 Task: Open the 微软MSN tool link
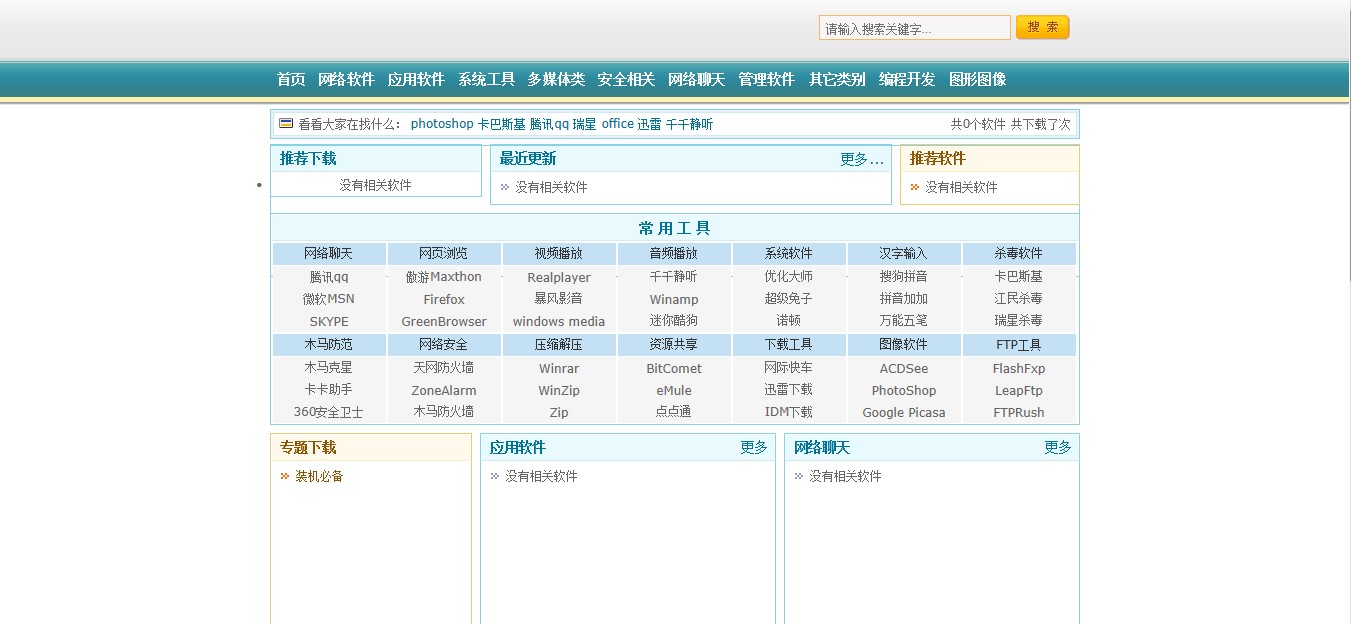(x=329, y=299)
